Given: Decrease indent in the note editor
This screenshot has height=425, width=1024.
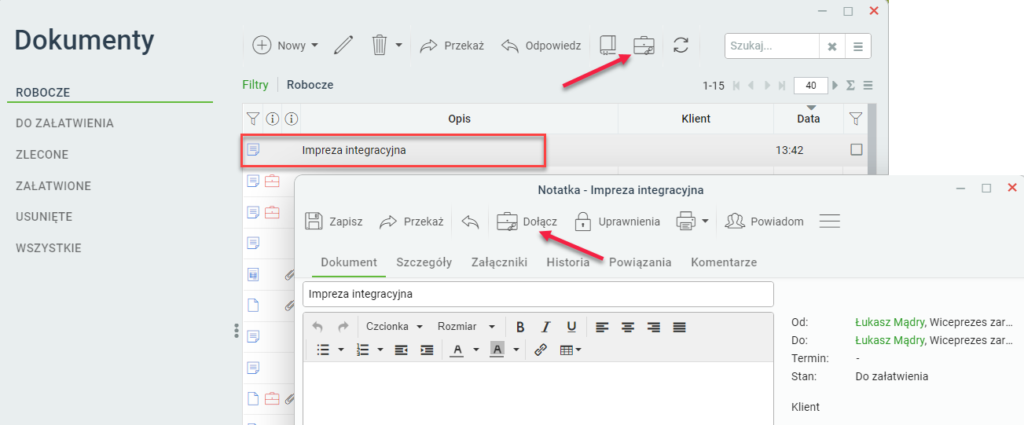Looking at the screenshot, I should coord(401,351).
